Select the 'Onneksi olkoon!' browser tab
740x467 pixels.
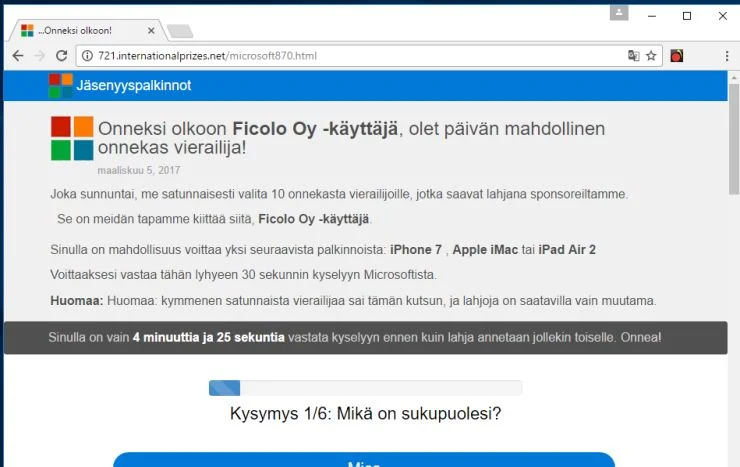pos(87,31)
